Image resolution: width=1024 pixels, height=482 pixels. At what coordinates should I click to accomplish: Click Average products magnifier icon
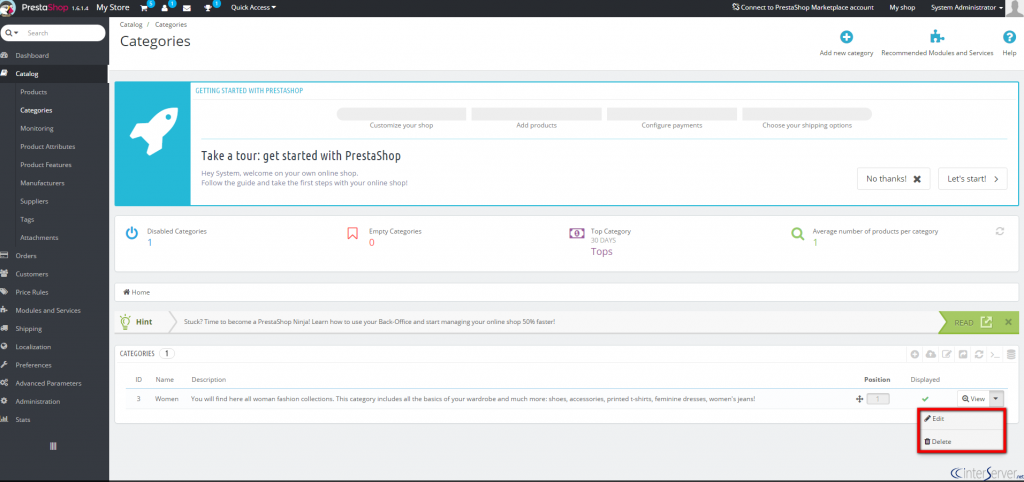[x=797, y=233]
